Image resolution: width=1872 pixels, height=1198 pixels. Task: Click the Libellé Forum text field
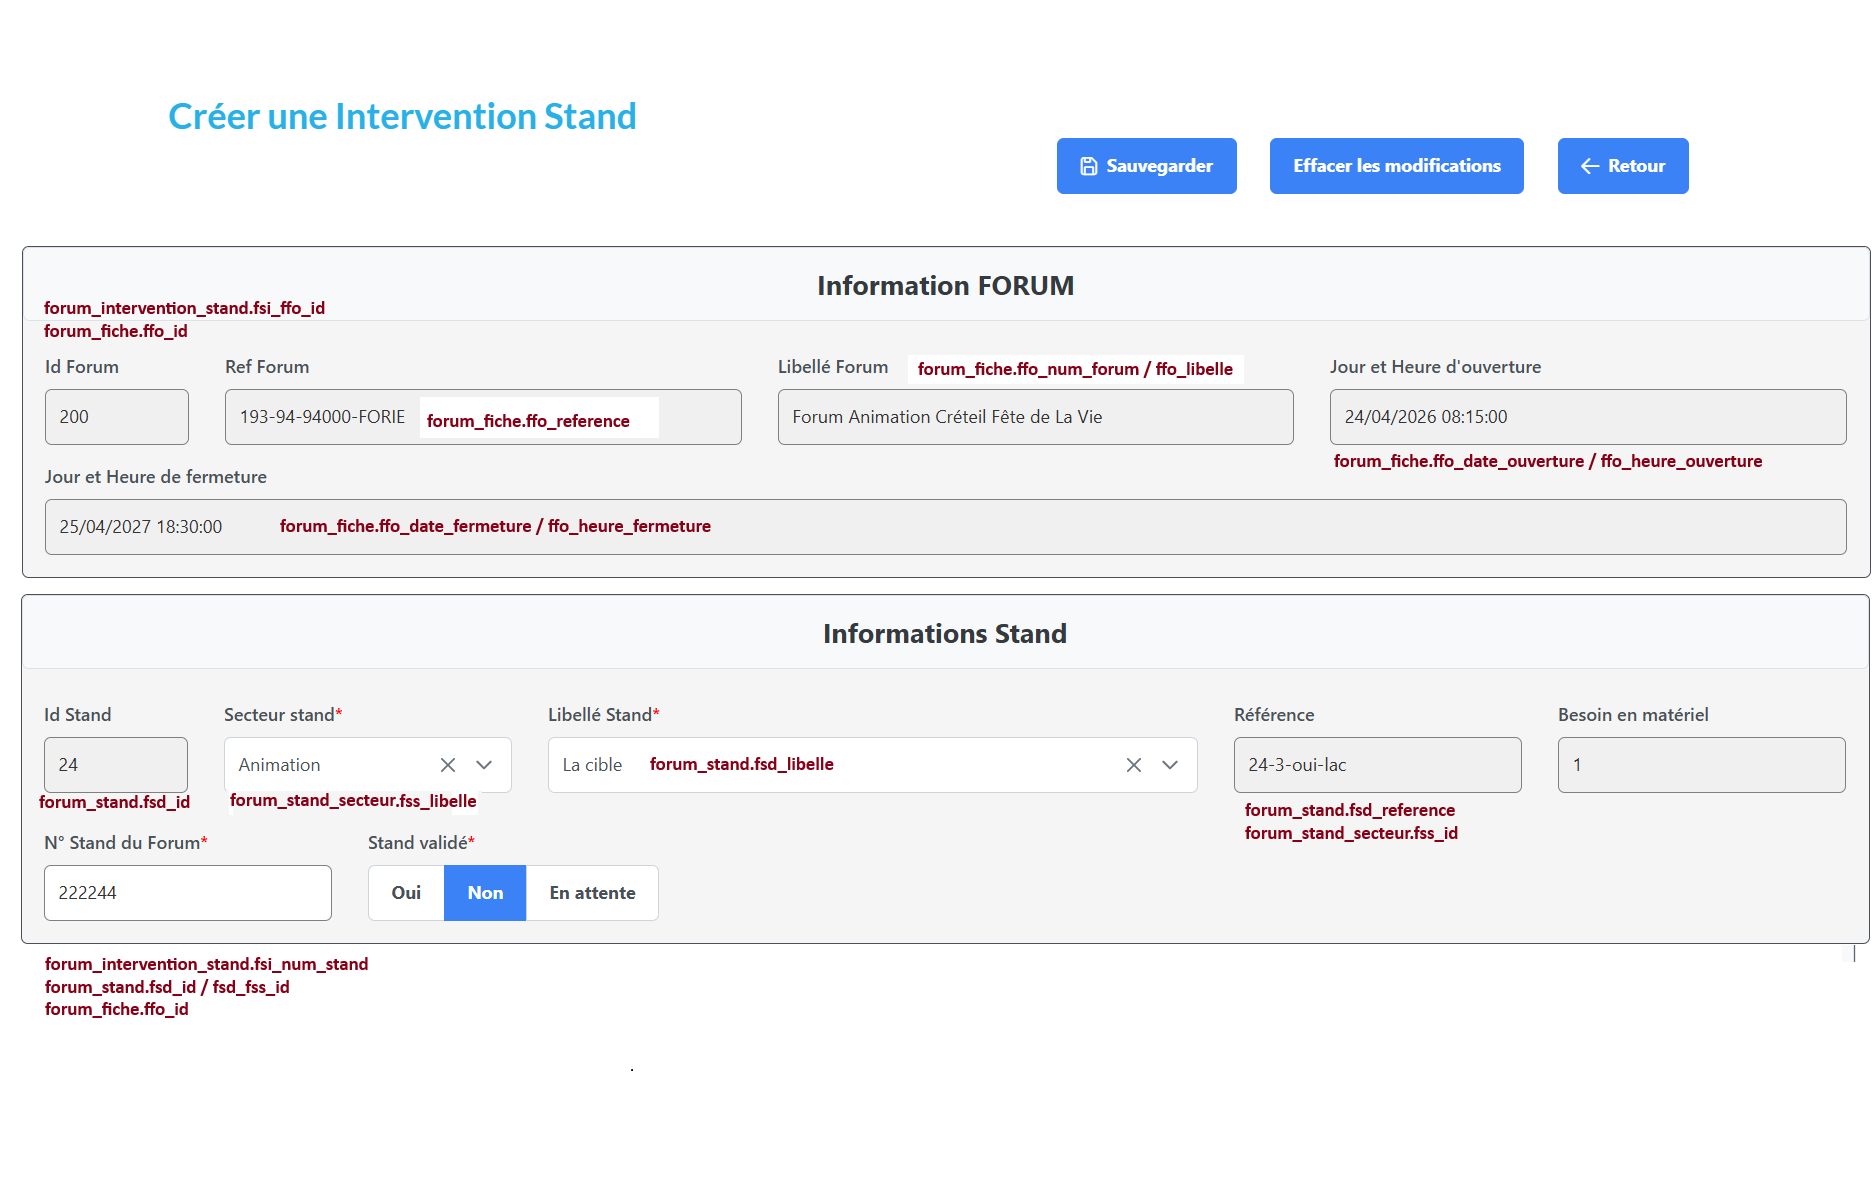(1035, 417)
